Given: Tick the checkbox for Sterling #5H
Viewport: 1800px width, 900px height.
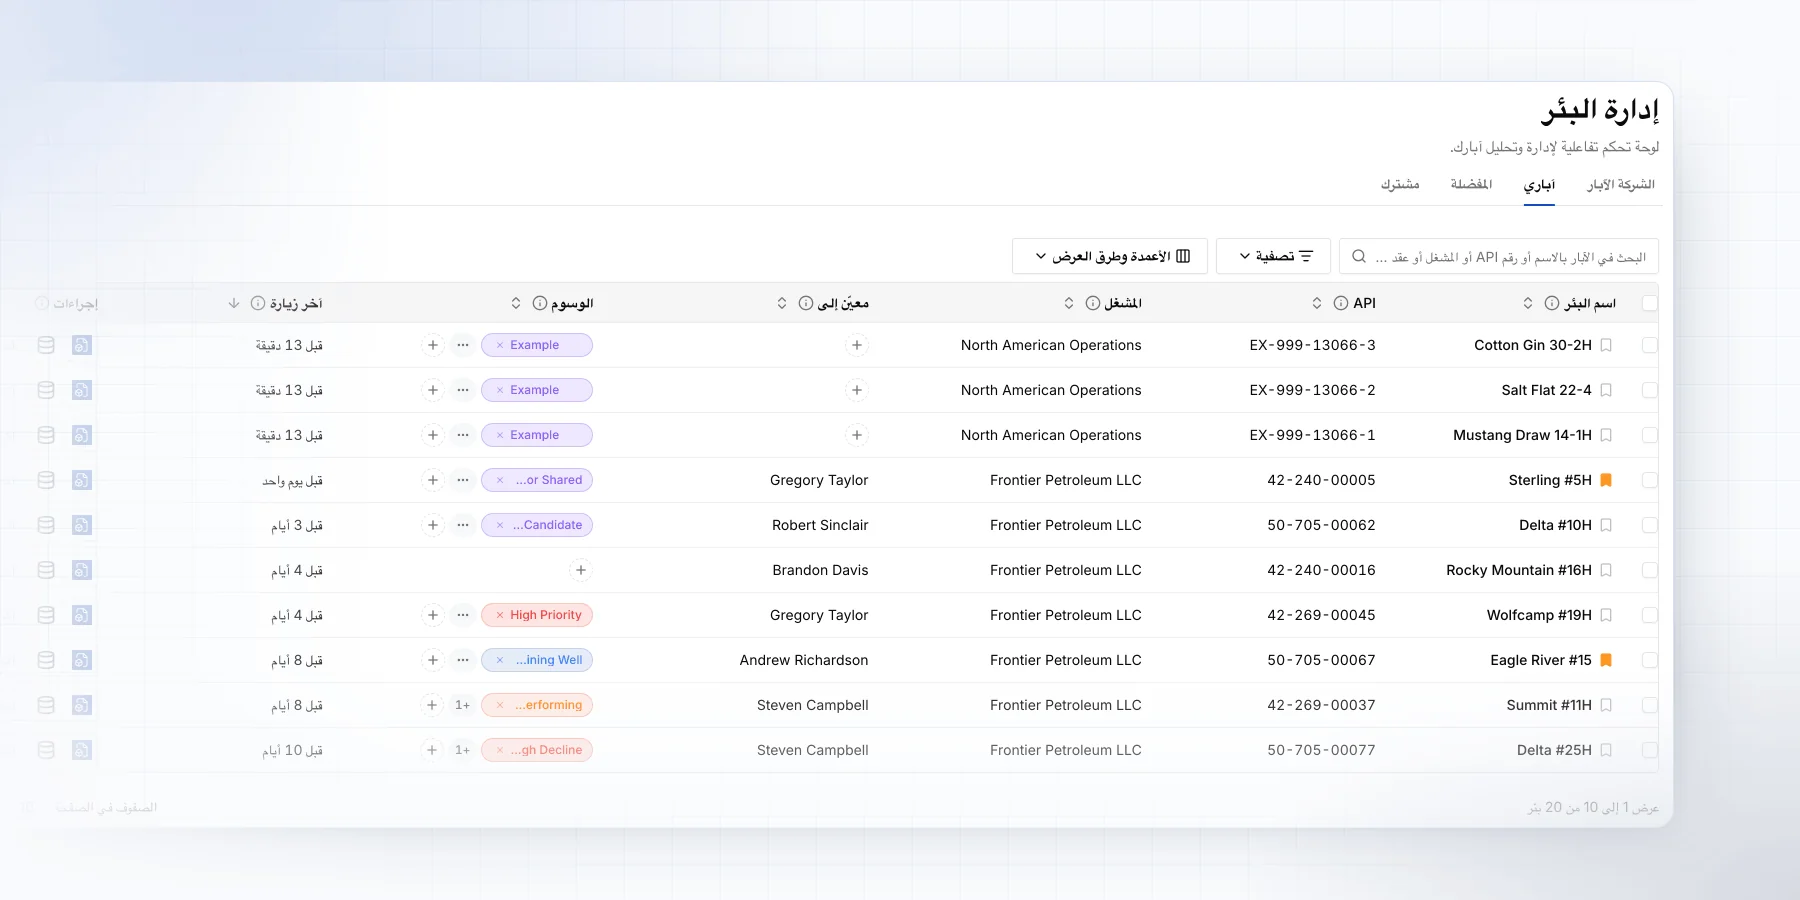Looking at the screenshot, I should pyautogui.click(x=1650, y=480).
